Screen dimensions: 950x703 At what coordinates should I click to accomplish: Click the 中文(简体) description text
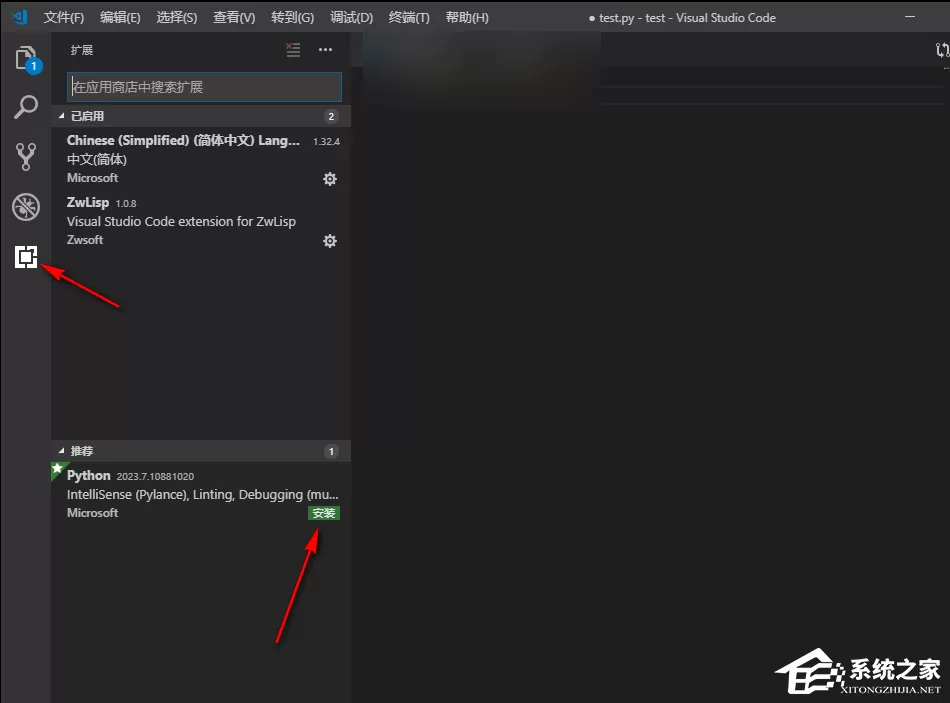tap(97, 159)
